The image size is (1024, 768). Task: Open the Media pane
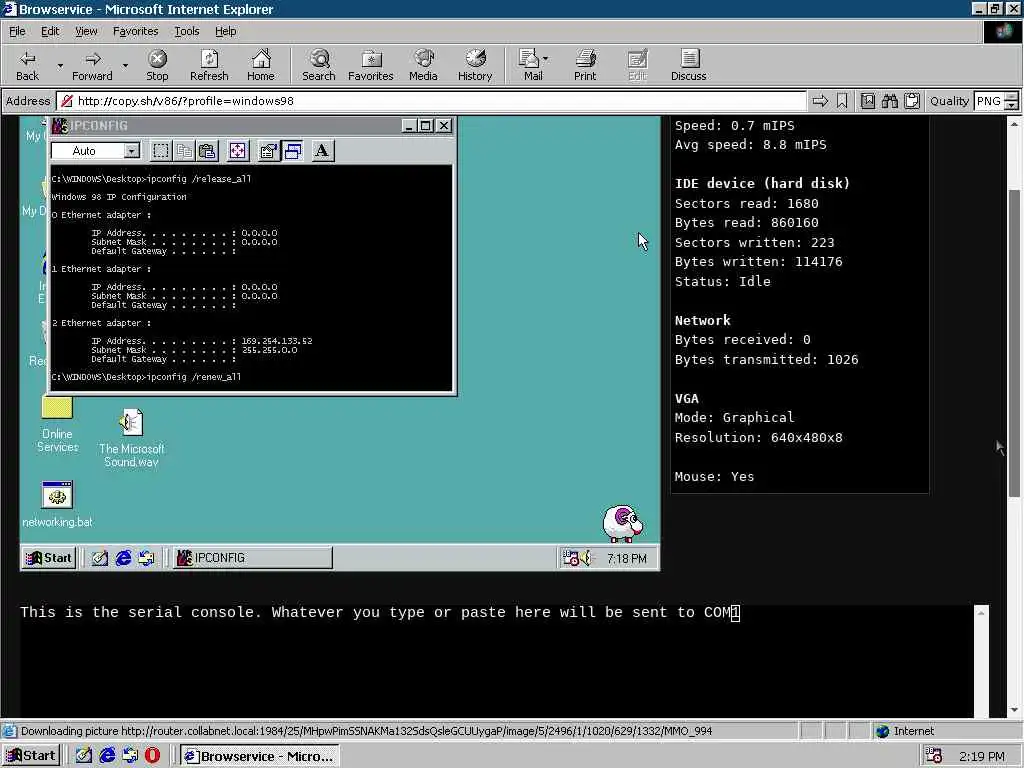click(x=423, y=65)
